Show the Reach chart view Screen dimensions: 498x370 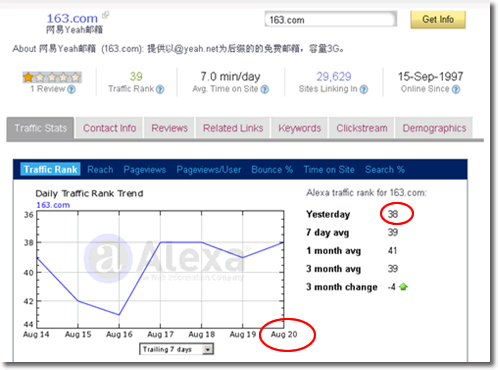tap(100, 170)
